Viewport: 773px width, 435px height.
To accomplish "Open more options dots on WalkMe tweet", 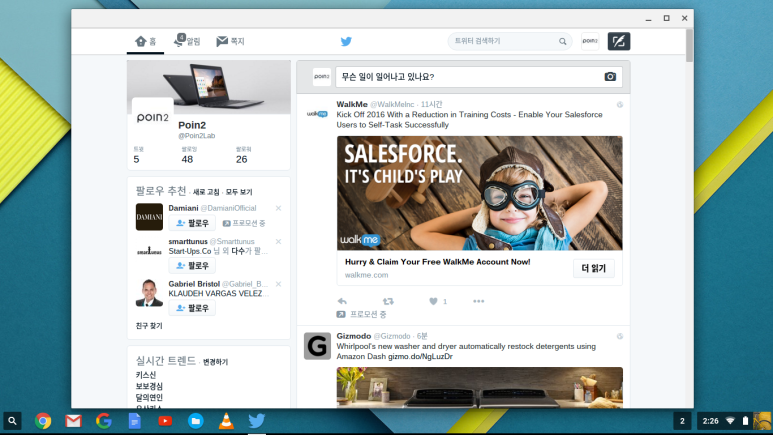I will (479, 301).
